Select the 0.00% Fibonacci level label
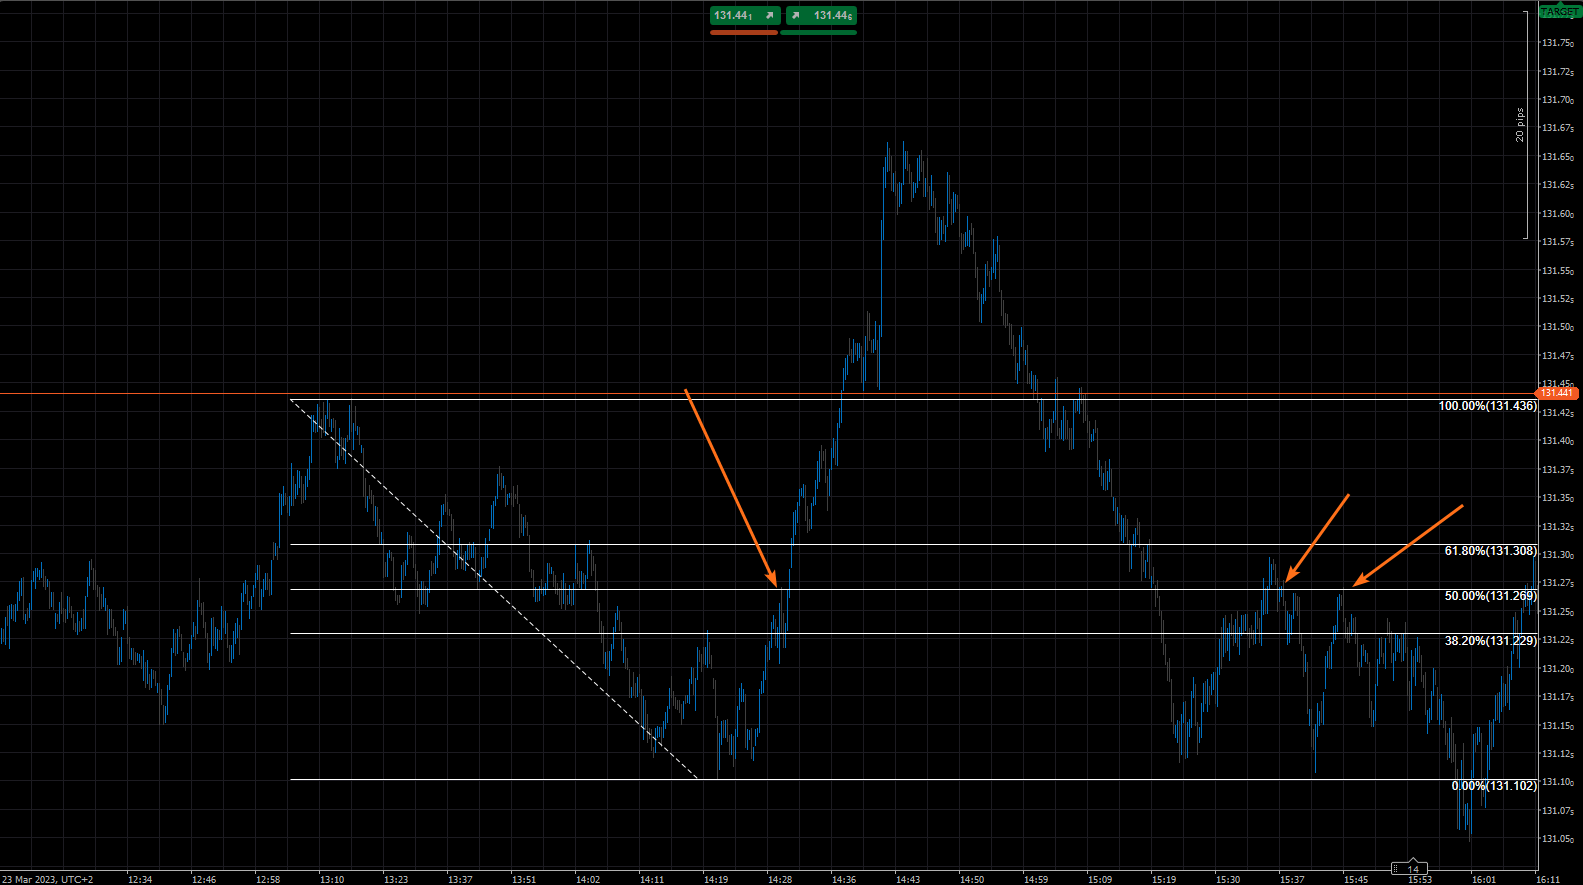Viewport: 1583px width, 885px height. pyautogui.click(x=1493, y=786)
